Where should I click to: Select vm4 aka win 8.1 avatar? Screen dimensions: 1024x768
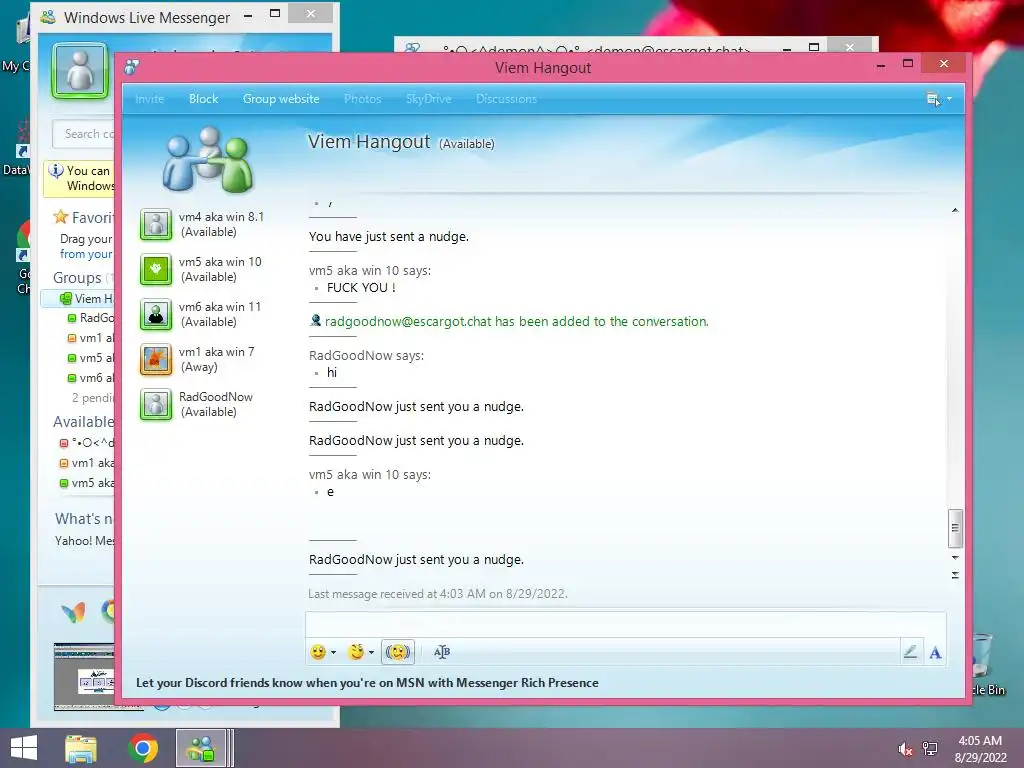tap(156, 225)
